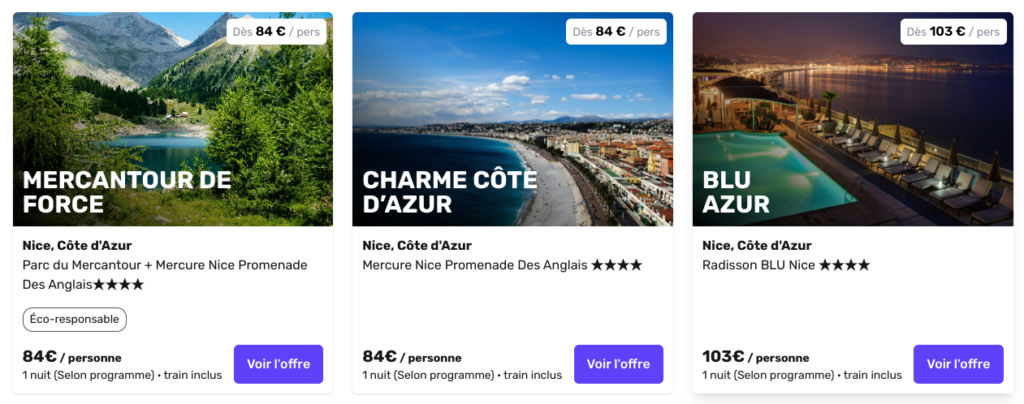The height and width of the screenshot is (404, 1024).
Task: Click the four-star rating beside Radisson BLU Nice
Action: click(844, 265)
